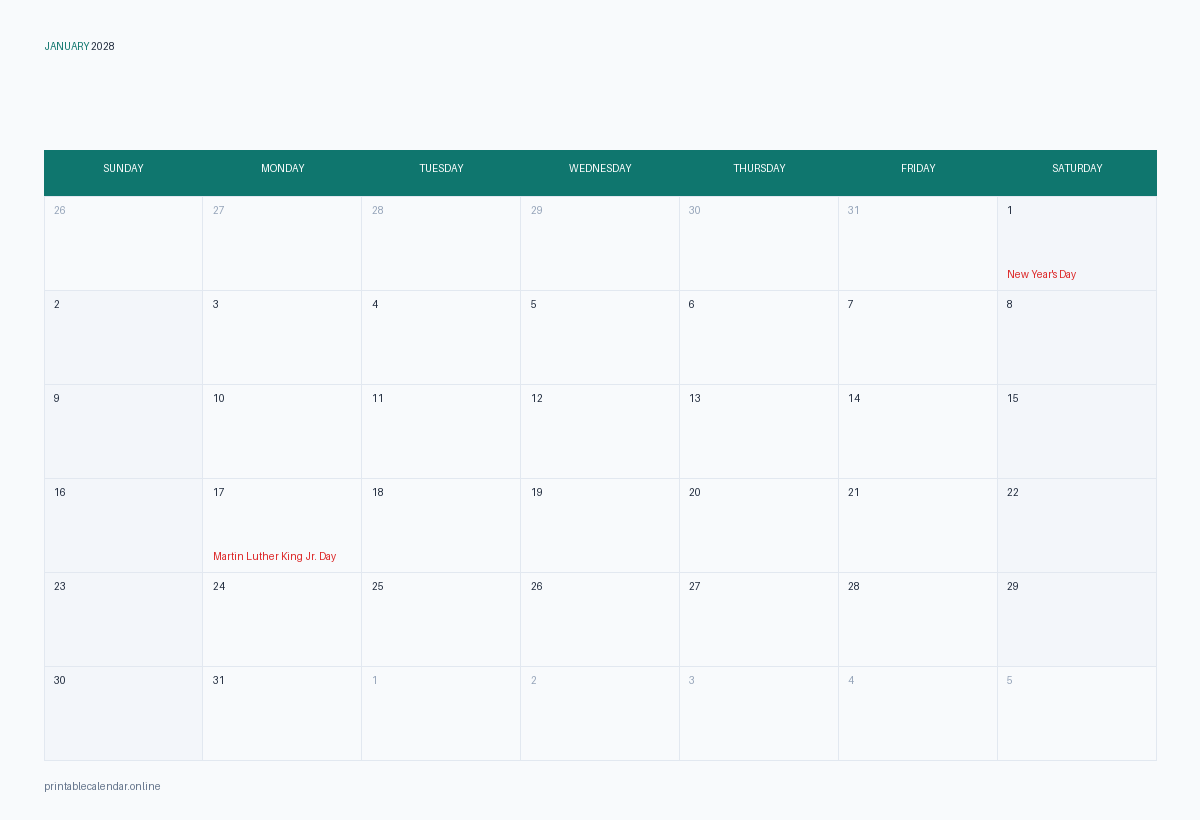The height and width of the screenshot is (820, 1200).
Task: Click the New Year's Day holiday label
Action: [x=1041, y=274]
